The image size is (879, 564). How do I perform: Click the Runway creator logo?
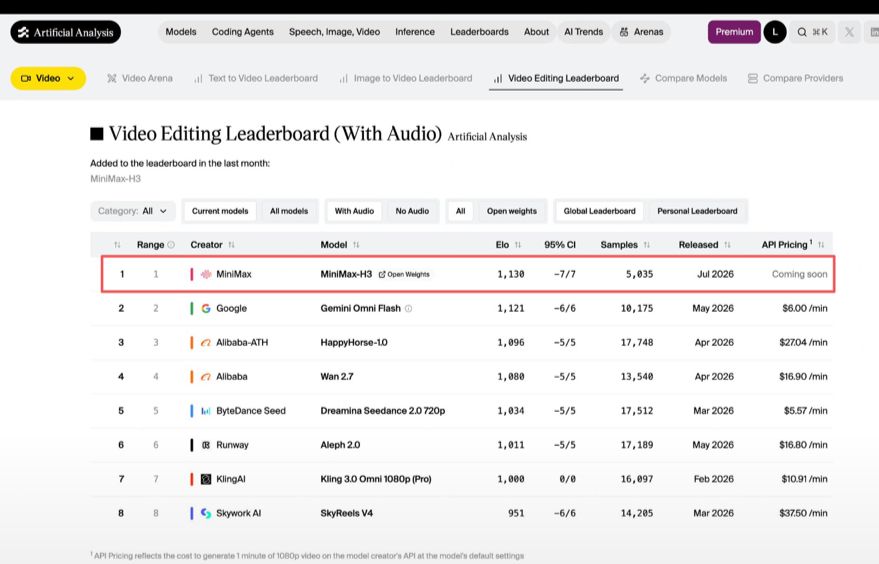(x=206, y=445)
